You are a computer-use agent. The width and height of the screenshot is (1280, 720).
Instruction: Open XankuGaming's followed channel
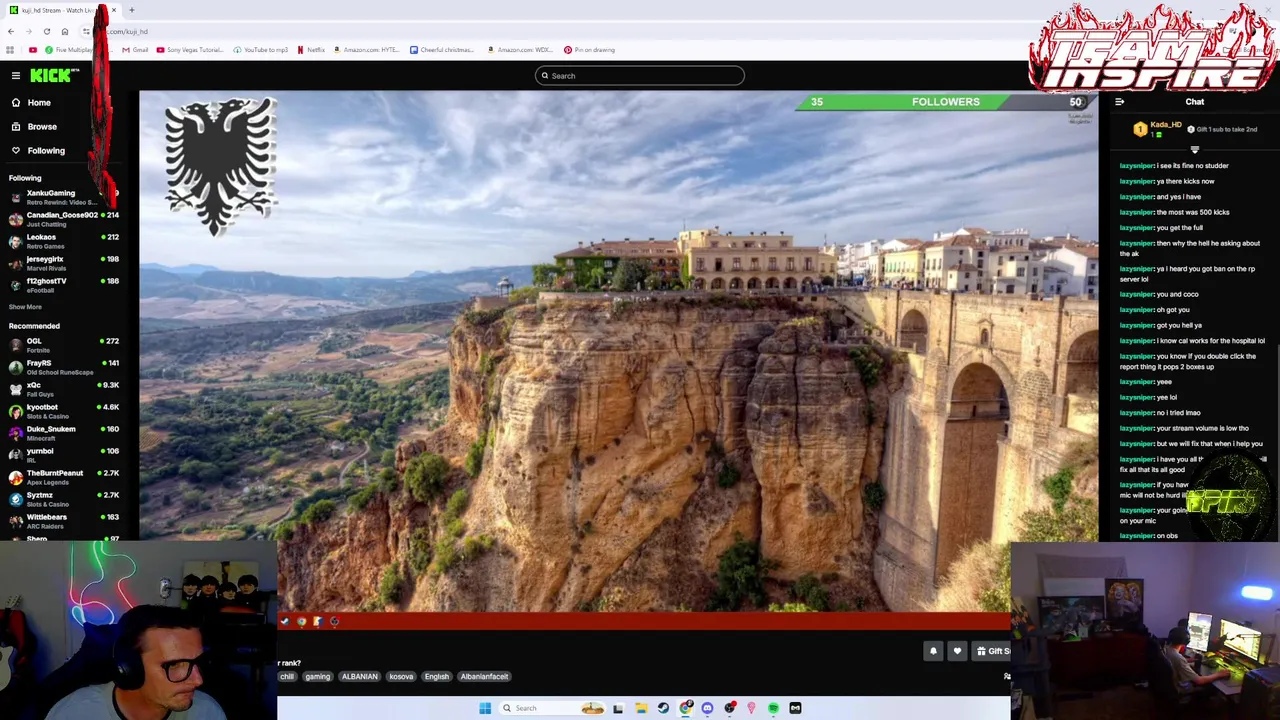click(60, 197)
